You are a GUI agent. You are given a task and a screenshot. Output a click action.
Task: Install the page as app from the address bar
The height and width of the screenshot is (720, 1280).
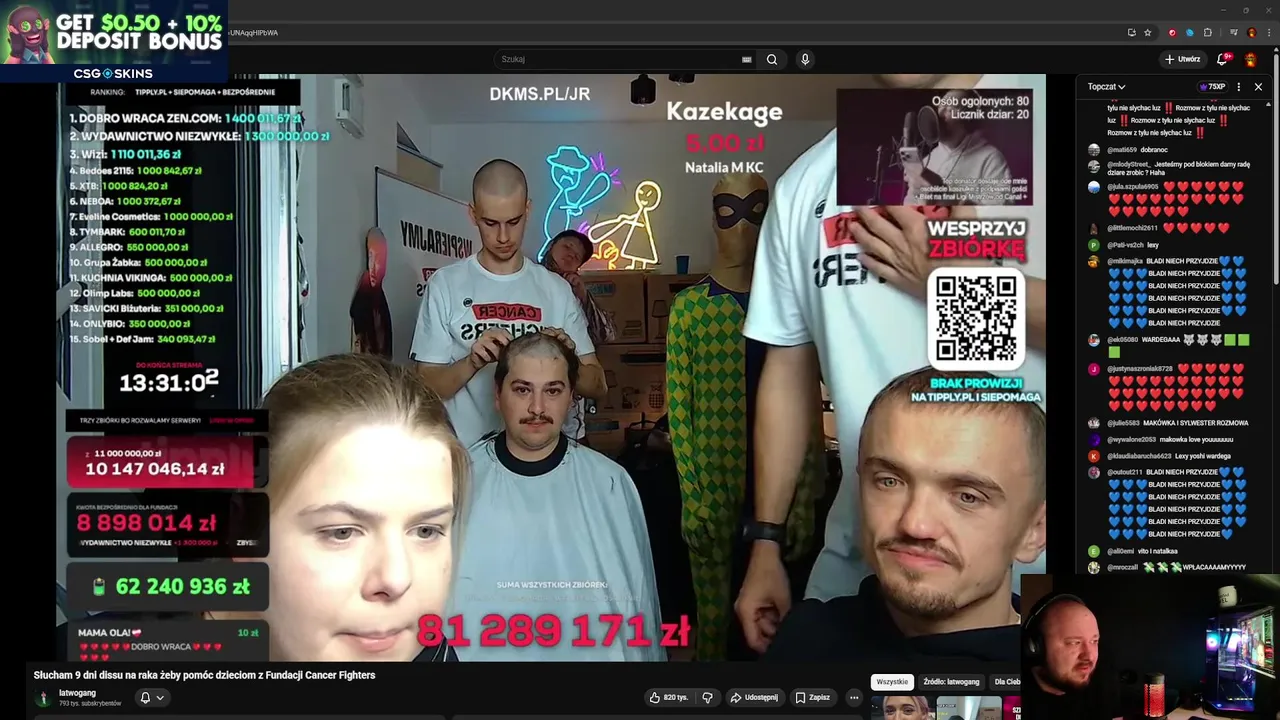[x=1131, y=32]
